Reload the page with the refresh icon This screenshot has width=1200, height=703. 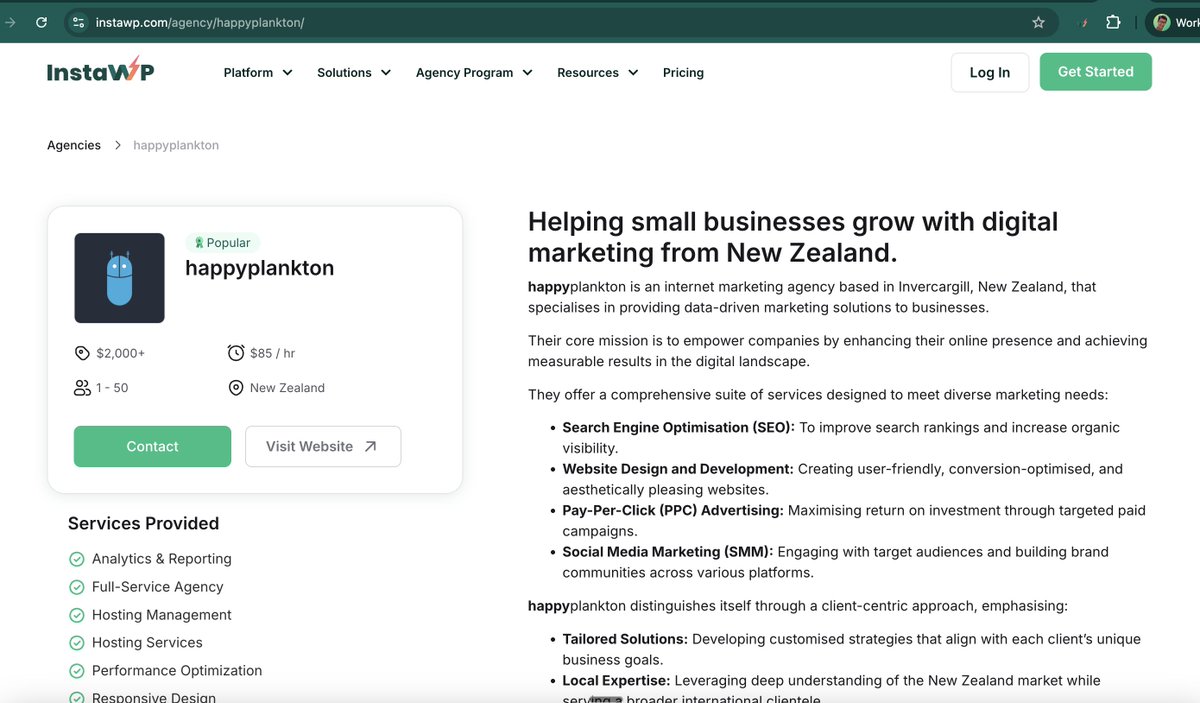41,22
